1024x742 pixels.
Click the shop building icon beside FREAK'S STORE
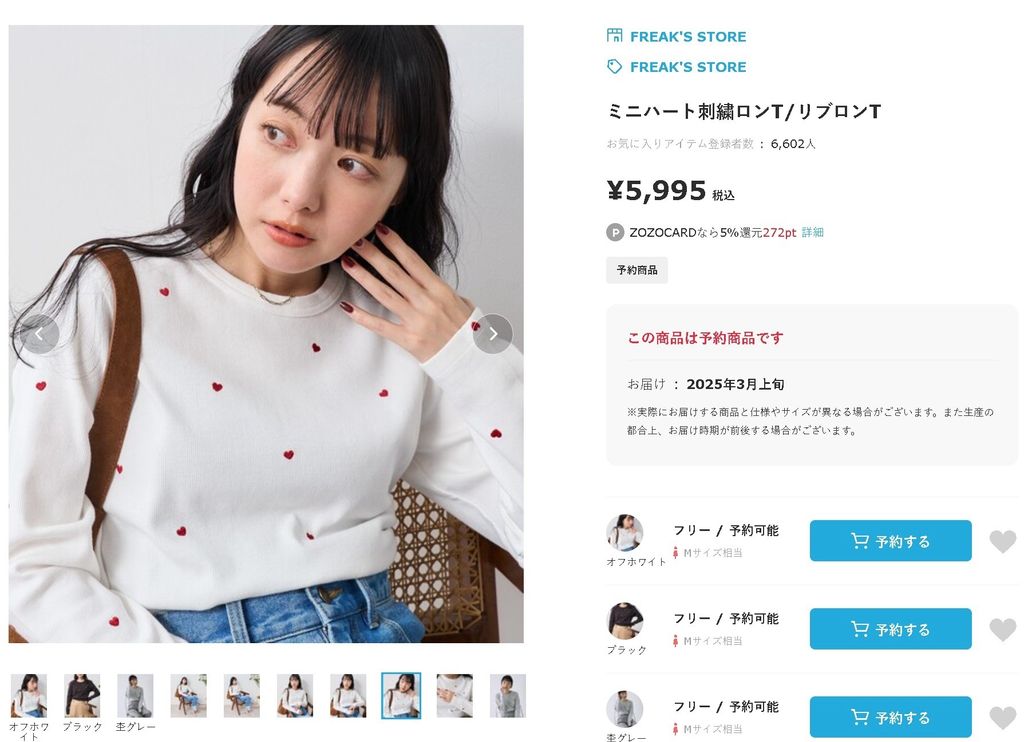(x=614, y=35)
